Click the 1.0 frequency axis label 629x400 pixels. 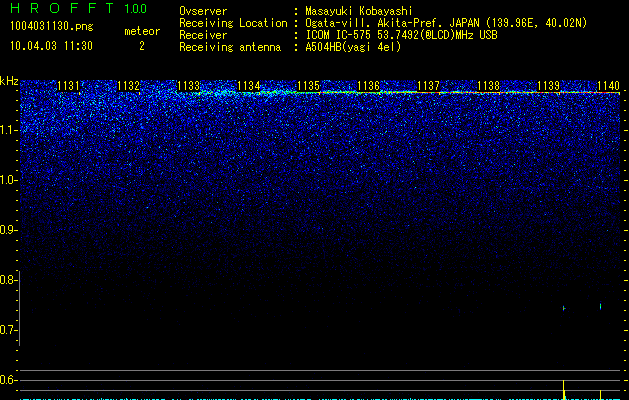pos(8,180)
